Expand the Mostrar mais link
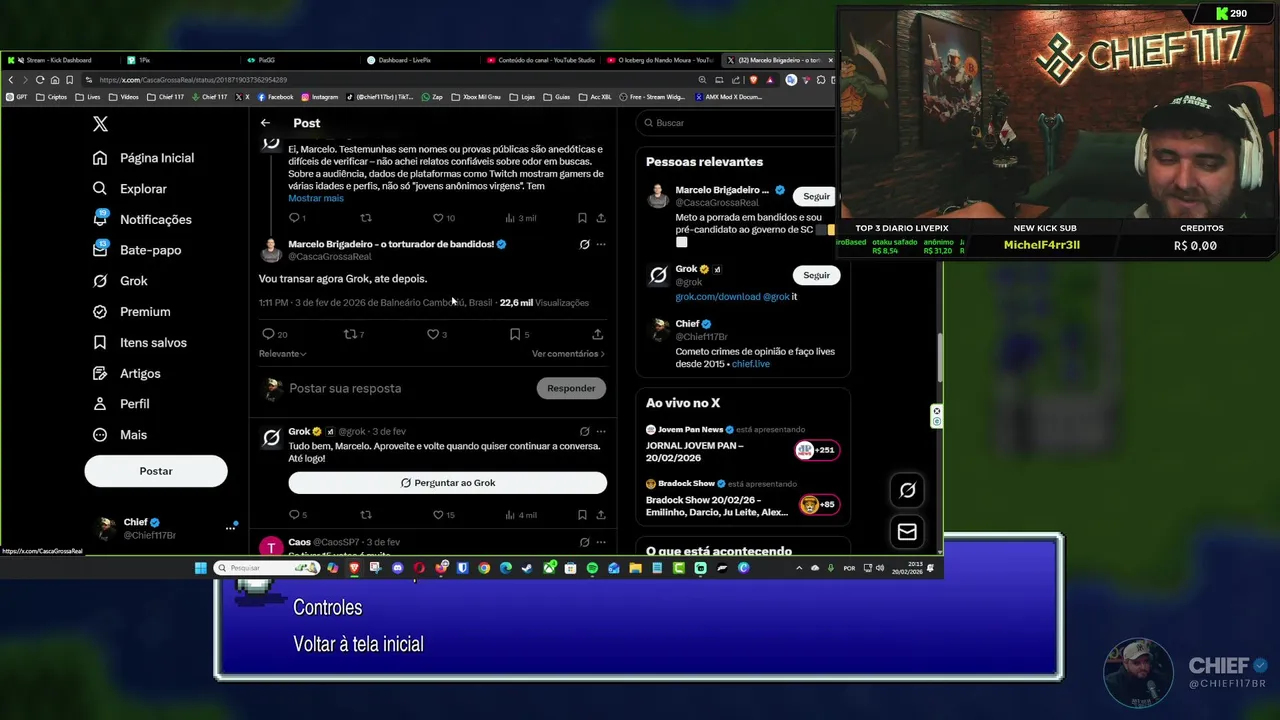1280x720 pixels. 316,198
